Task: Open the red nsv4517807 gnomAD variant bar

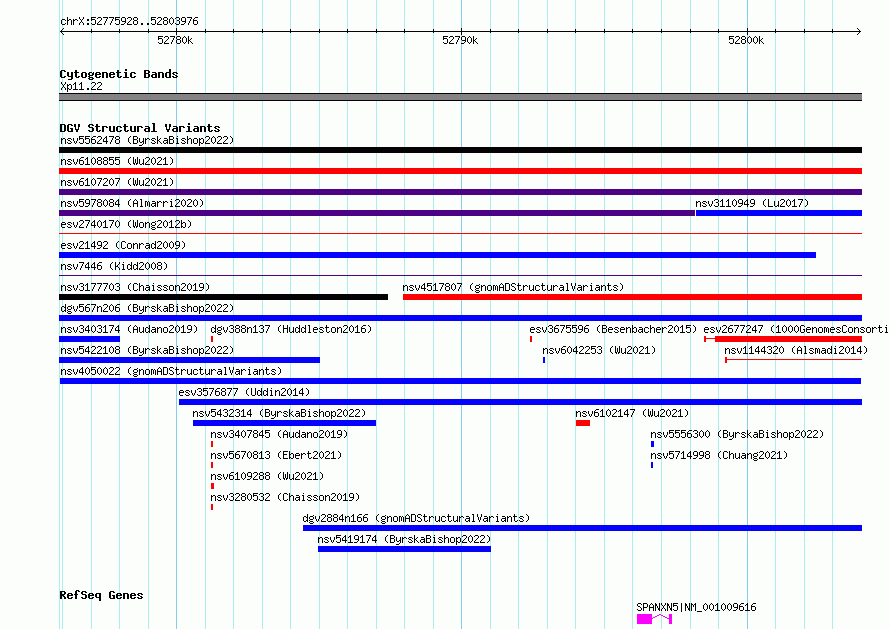Action: pos(632,297)
